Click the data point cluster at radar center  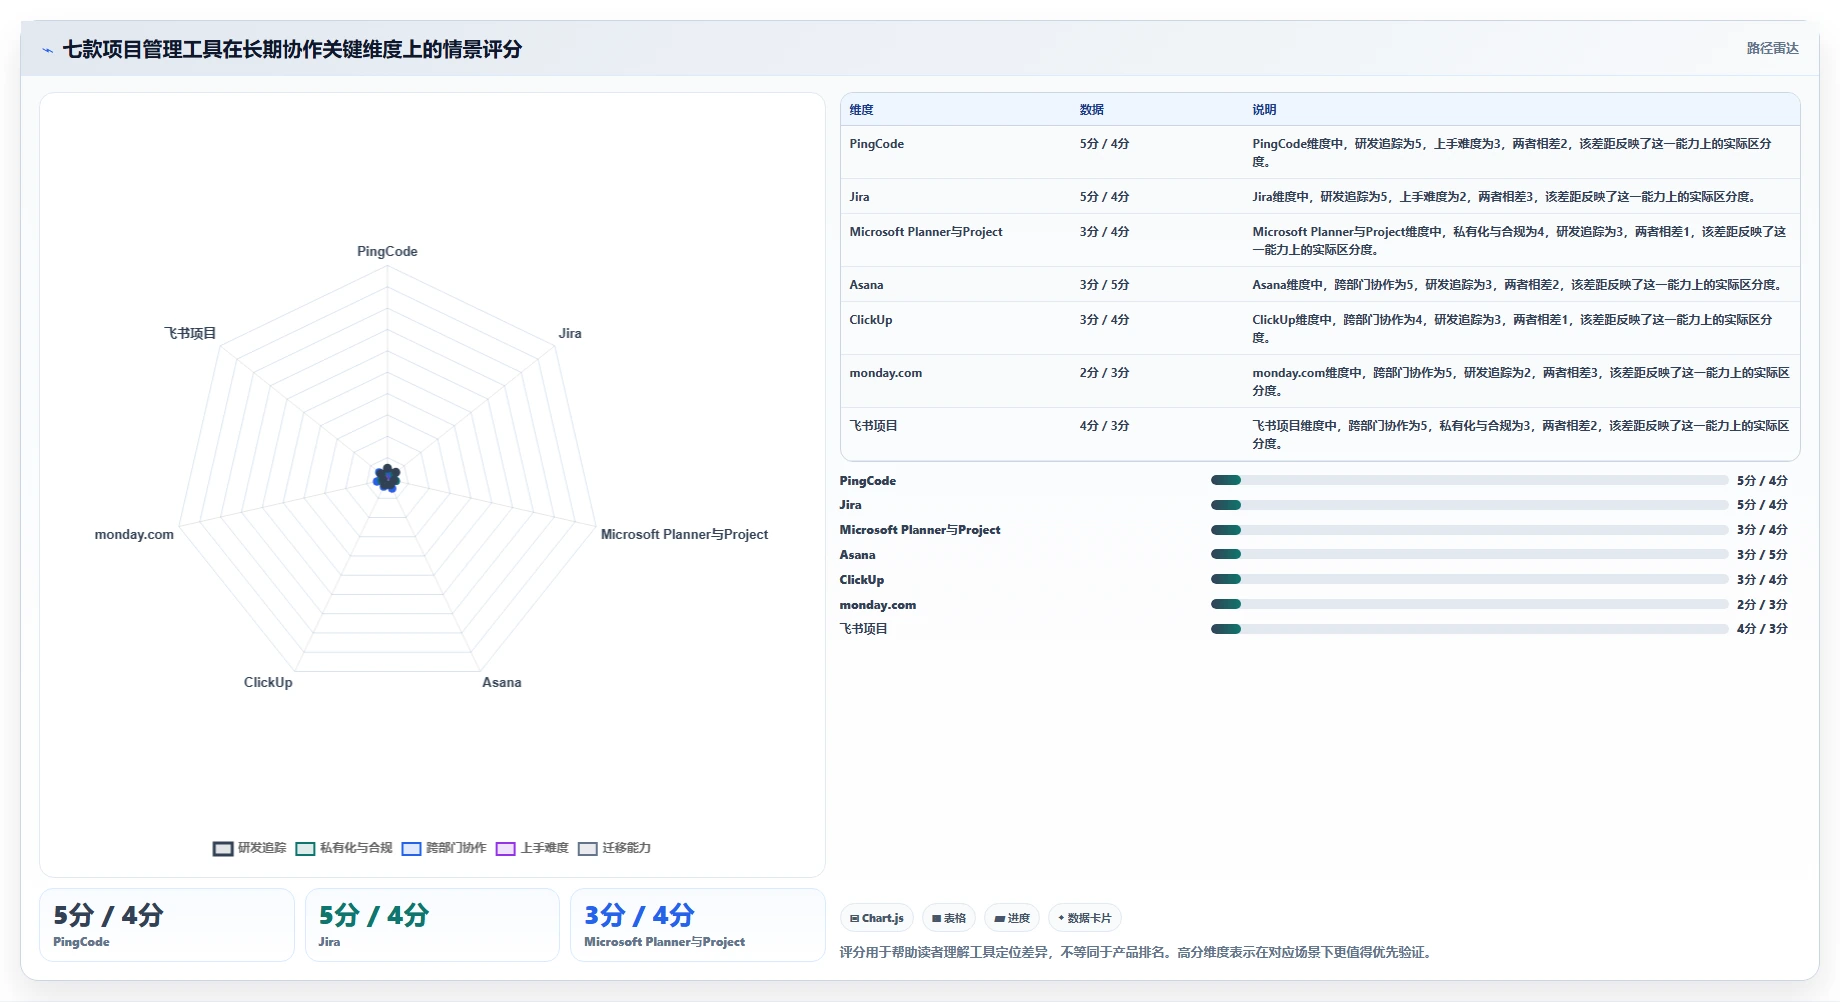coord(387,478)
